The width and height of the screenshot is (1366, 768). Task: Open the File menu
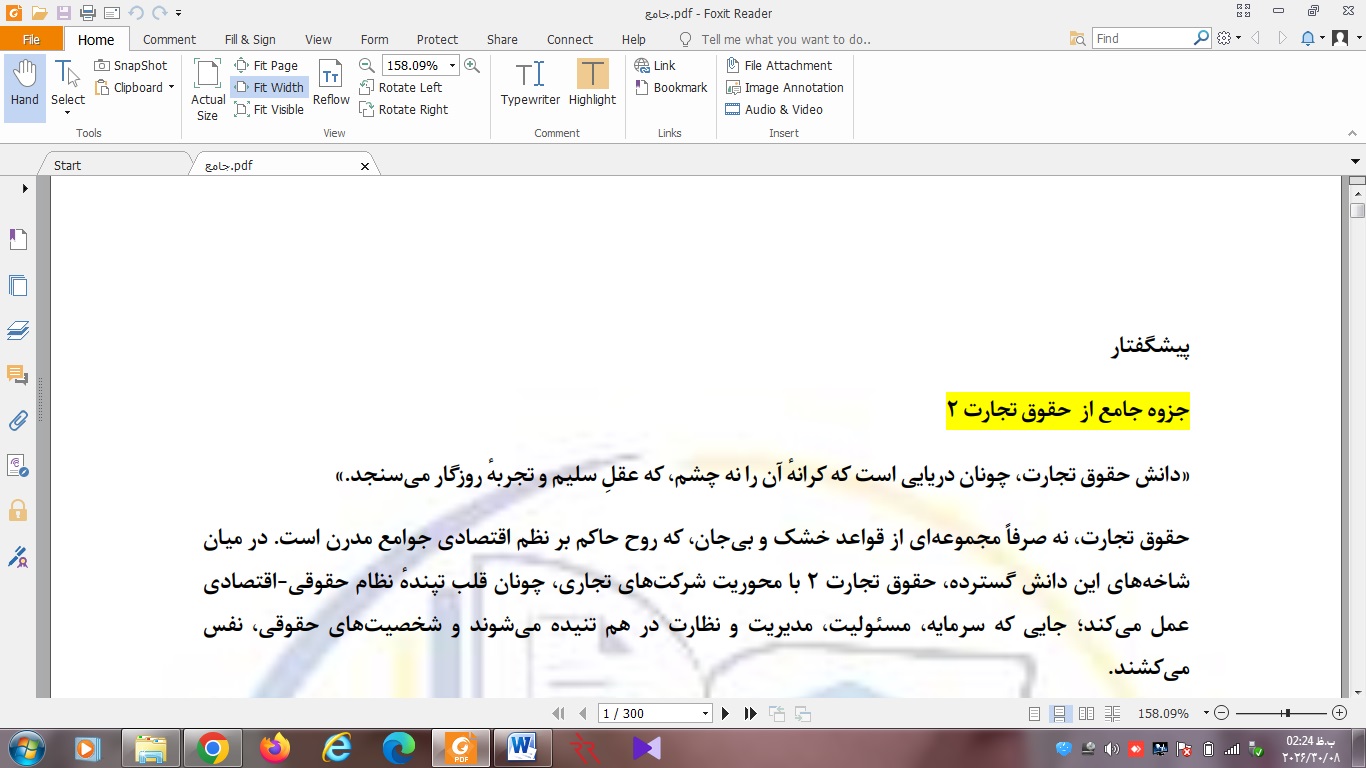click(31, 39)
